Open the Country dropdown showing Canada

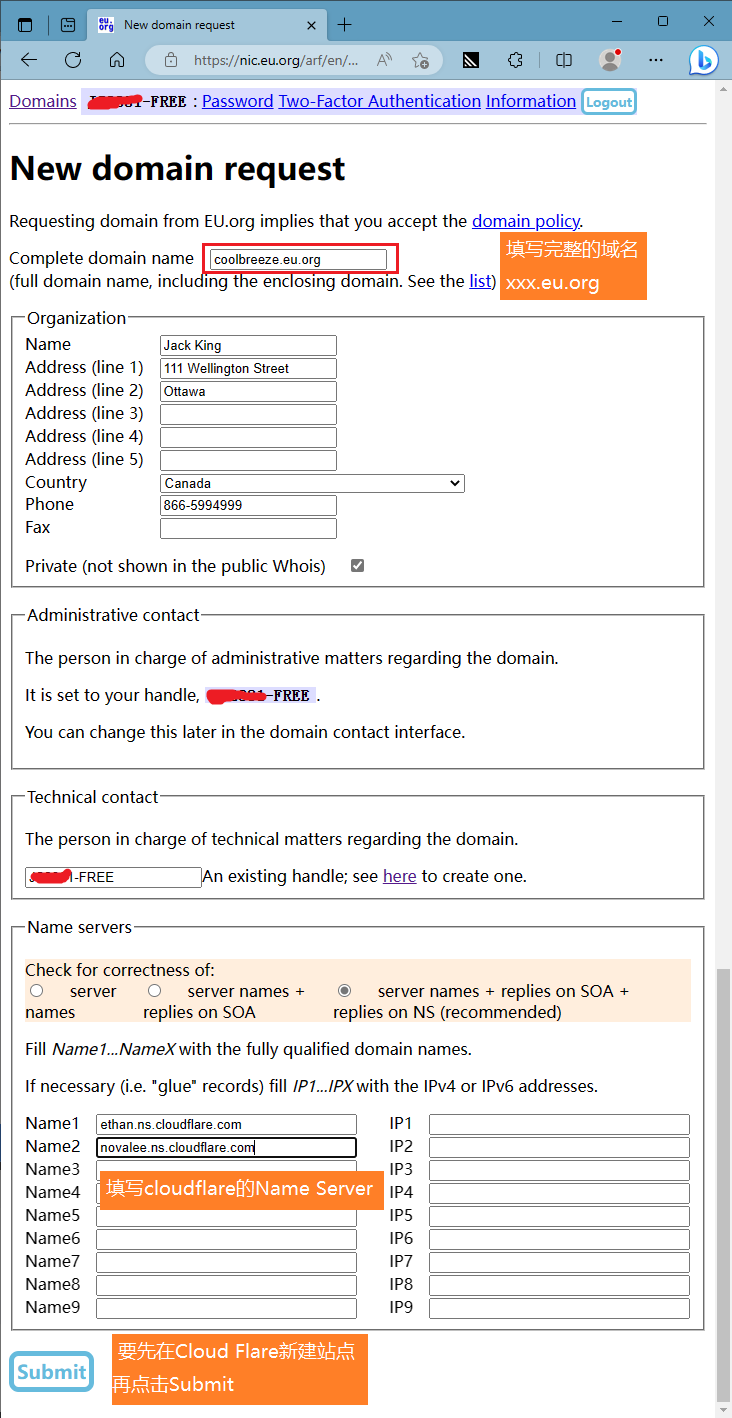[313, 483]
